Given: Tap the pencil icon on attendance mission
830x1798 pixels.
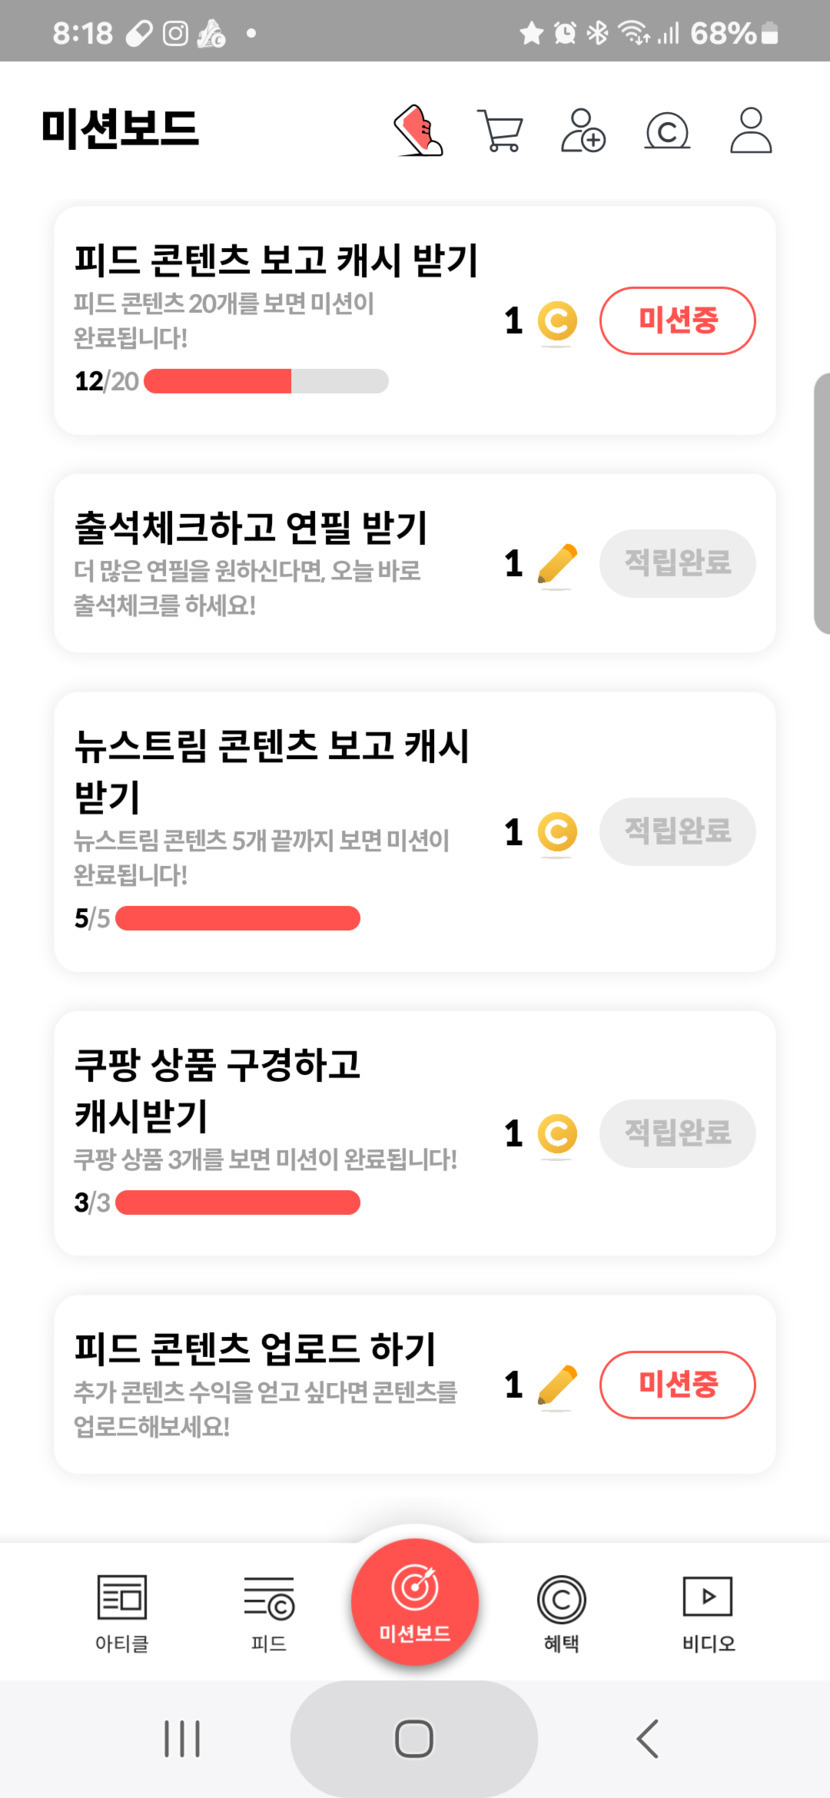Looking at the screenshot, I should point(557,564).
